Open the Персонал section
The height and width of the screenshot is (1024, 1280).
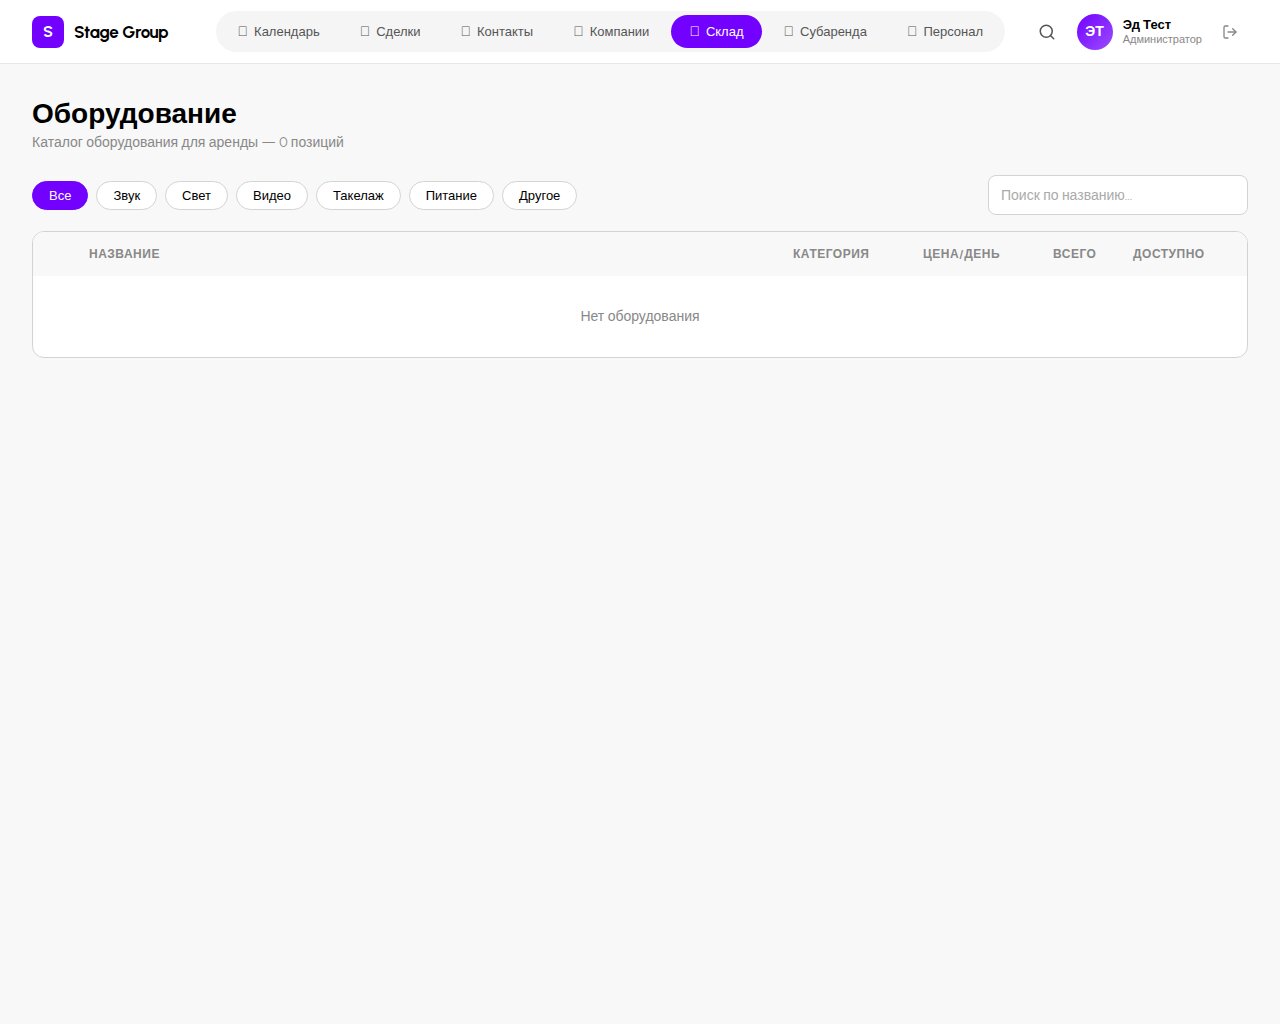pyautogui.click(x=944, y=31)
